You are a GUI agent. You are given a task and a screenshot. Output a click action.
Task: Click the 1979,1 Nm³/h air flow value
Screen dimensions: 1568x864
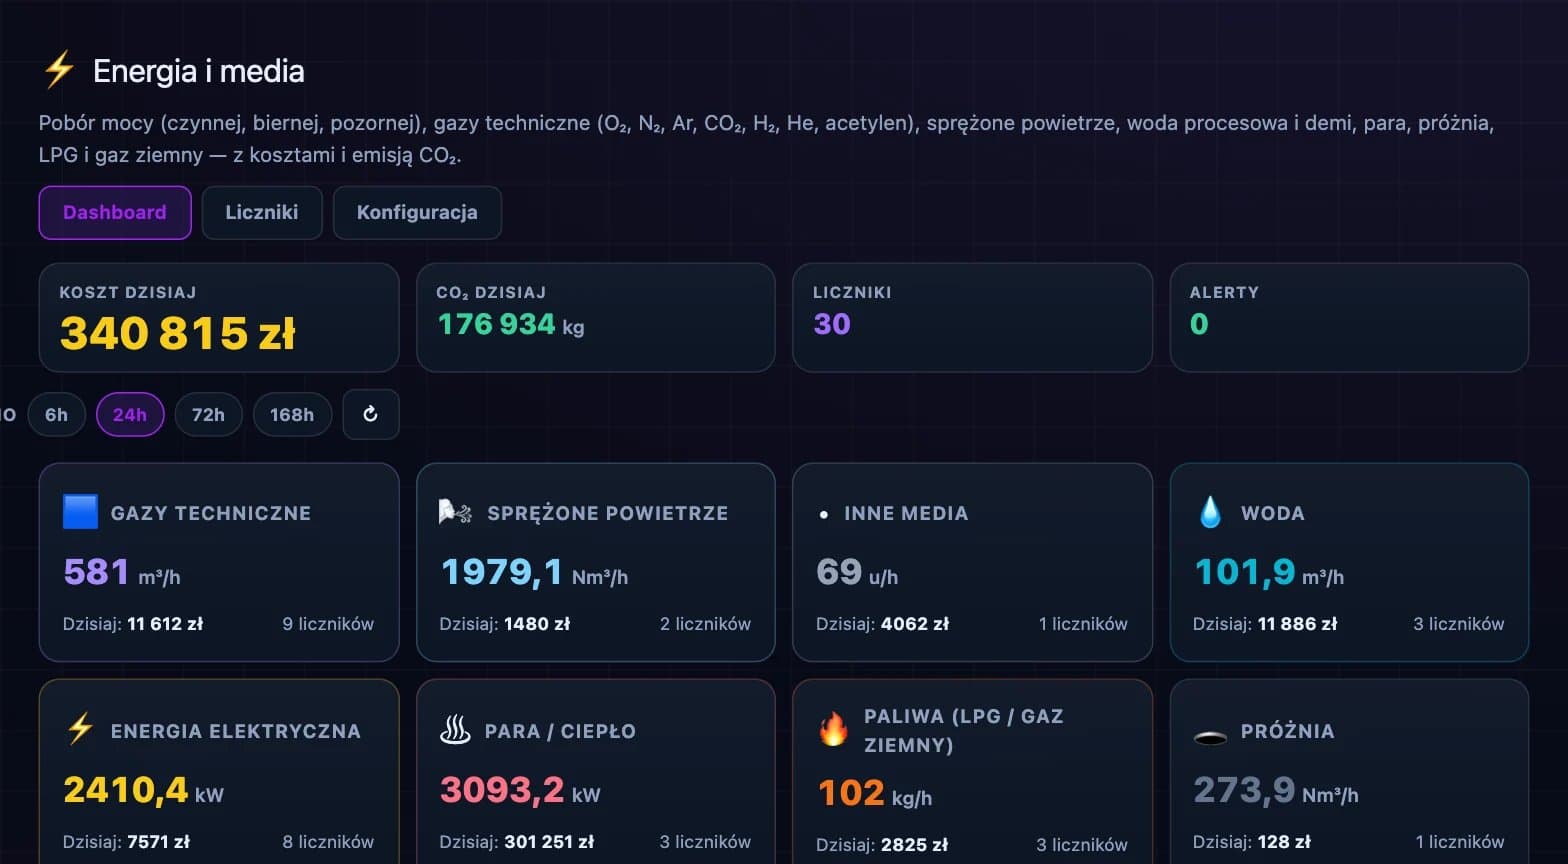(x=535, y=572)
